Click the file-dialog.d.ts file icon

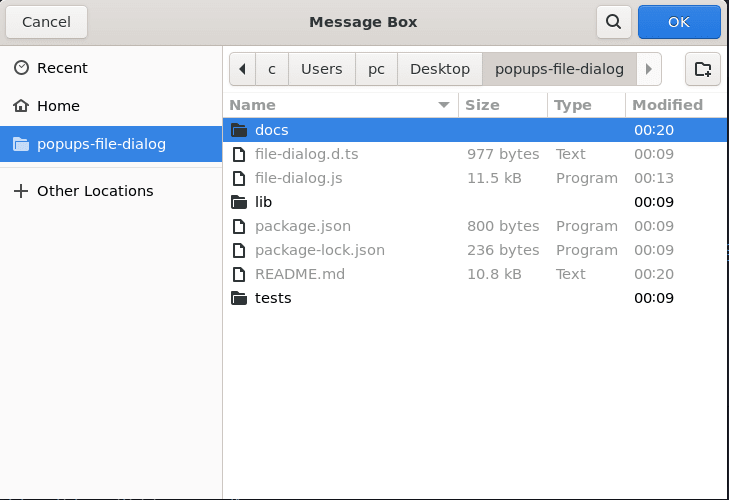(239, 154)
